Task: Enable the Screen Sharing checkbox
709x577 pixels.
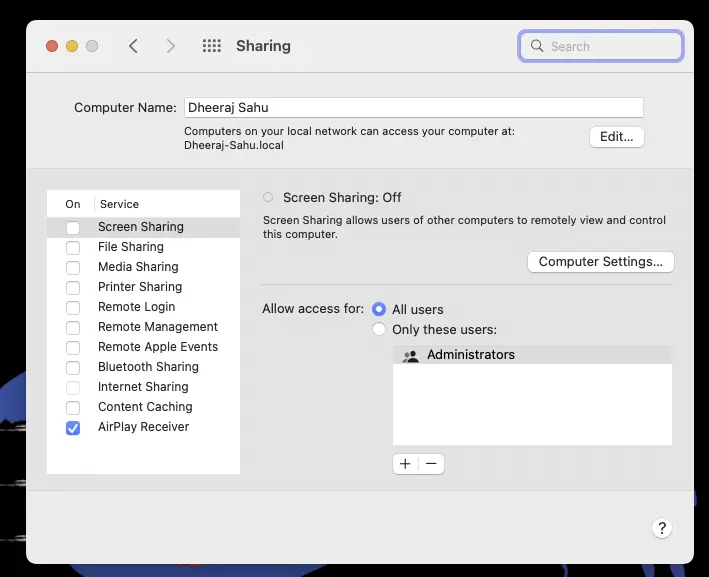Action: coord(73,227)
